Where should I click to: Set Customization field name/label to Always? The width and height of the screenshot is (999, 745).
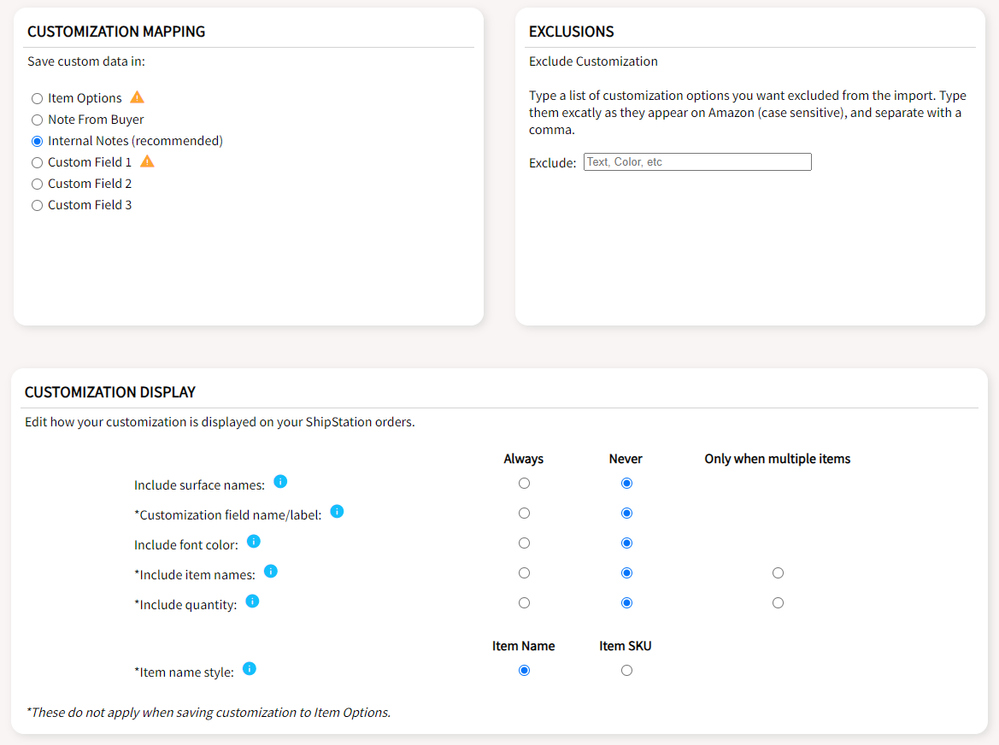click(x=524, y=513)
